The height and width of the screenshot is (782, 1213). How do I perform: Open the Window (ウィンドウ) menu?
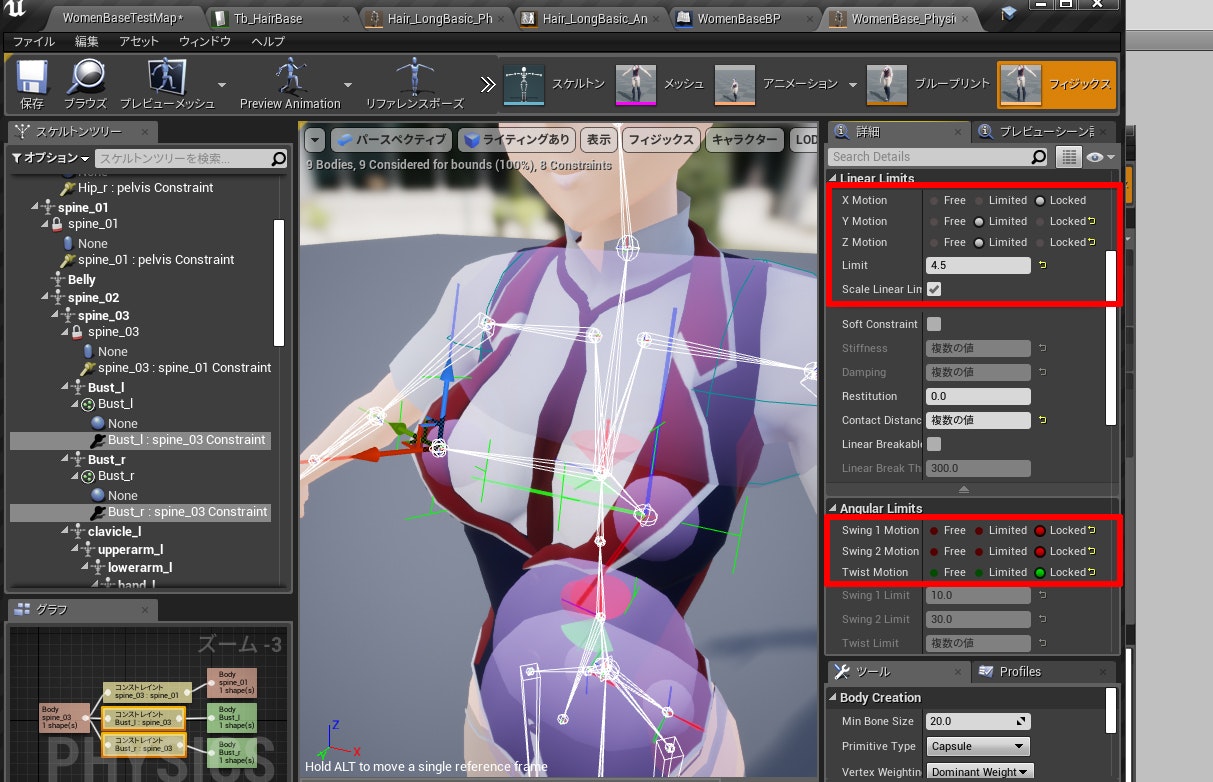(205, 41)
